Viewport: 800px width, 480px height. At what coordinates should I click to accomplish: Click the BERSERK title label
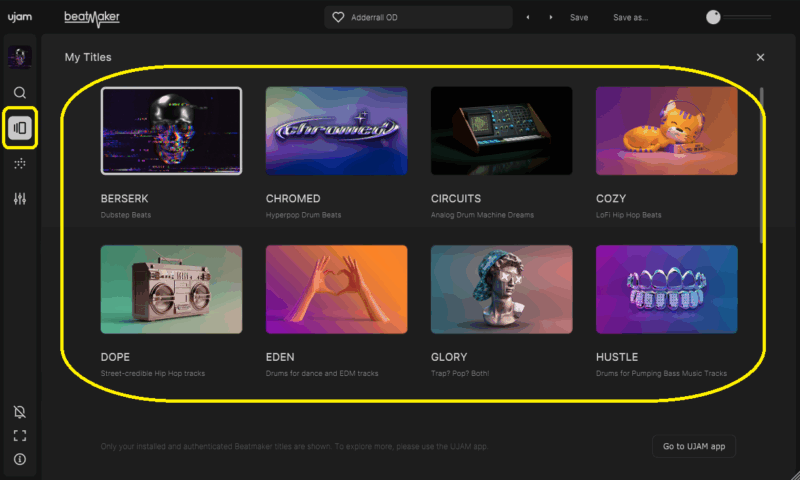coord(124,198)
